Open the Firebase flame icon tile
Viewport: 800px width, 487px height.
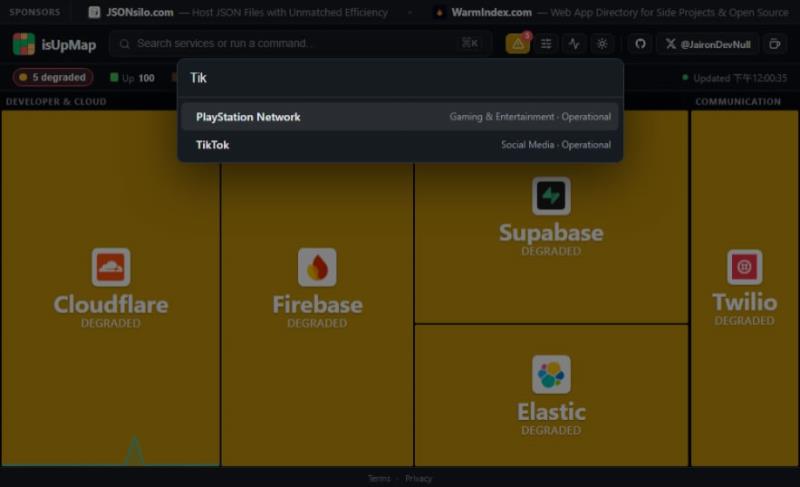coord(317,267)
